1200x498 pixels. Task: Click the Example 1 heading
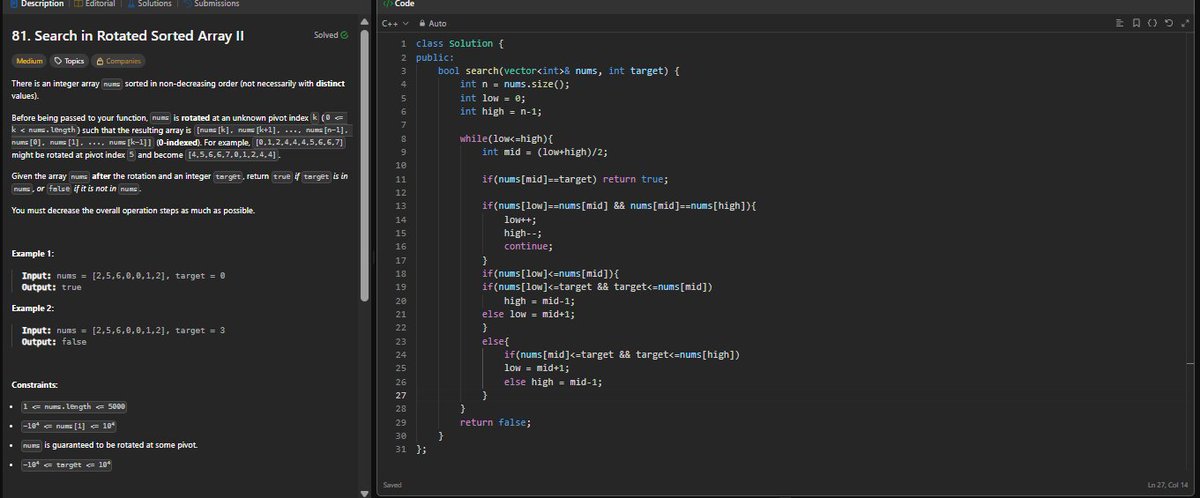[32, 254]
